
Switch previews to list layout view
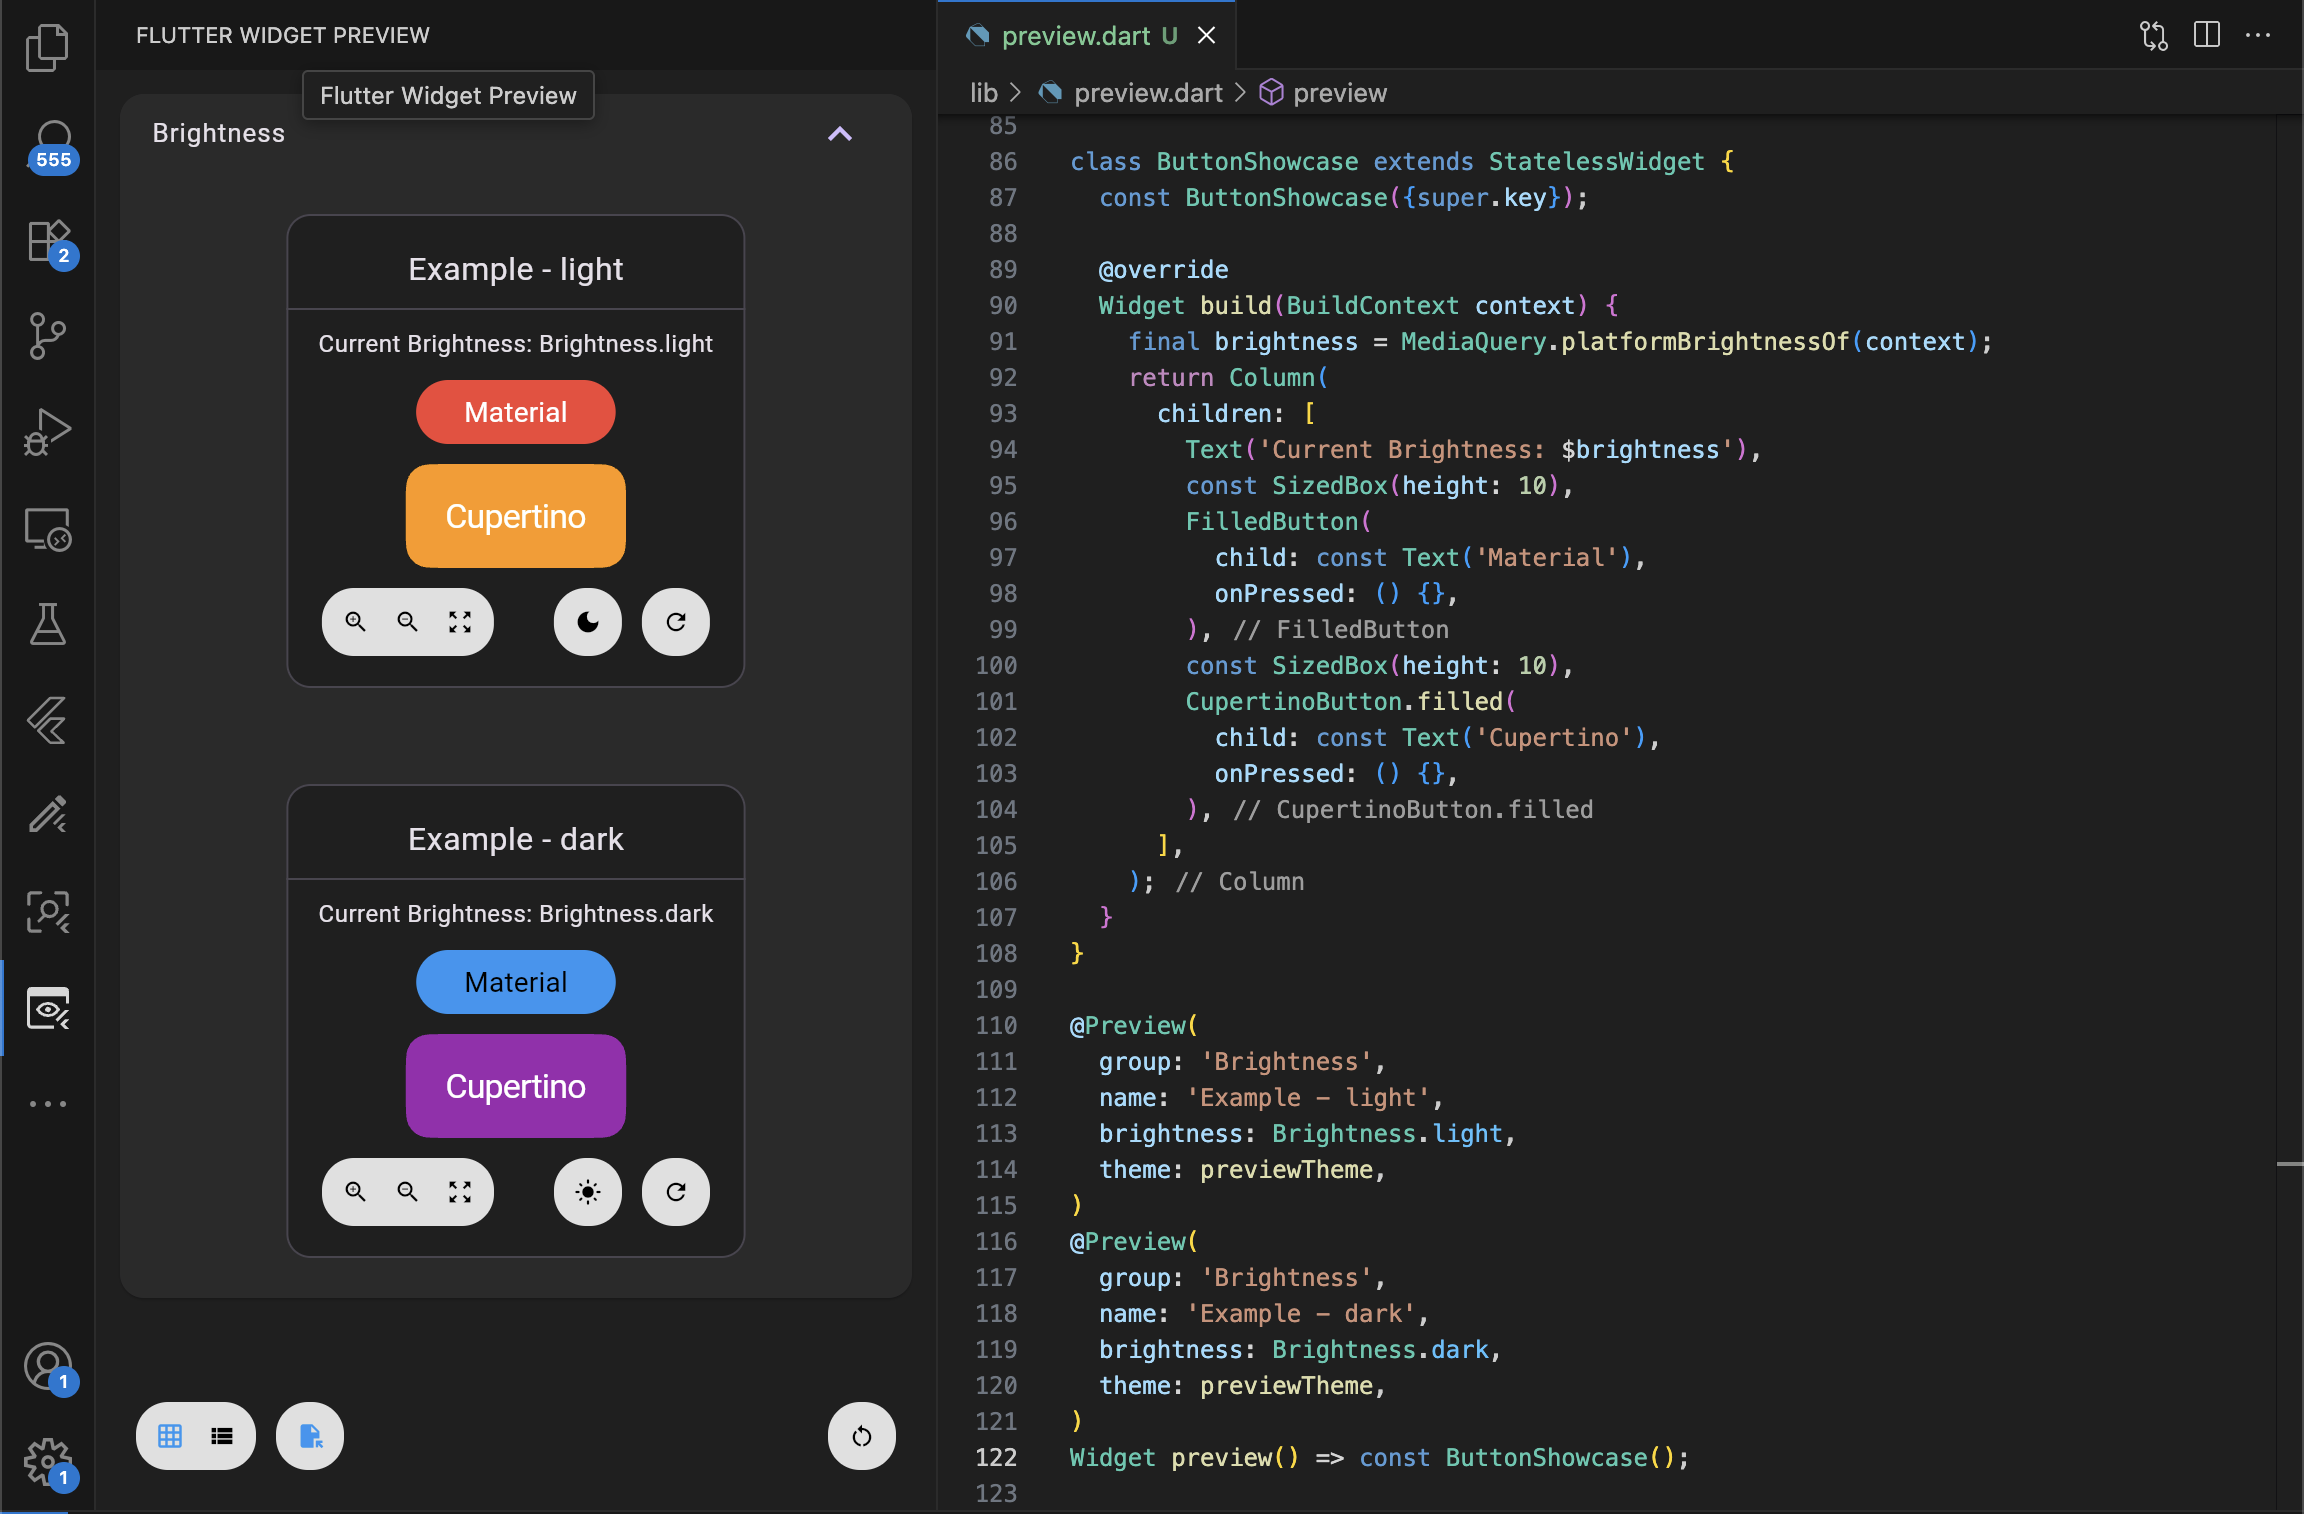[x=221, y=1436]
